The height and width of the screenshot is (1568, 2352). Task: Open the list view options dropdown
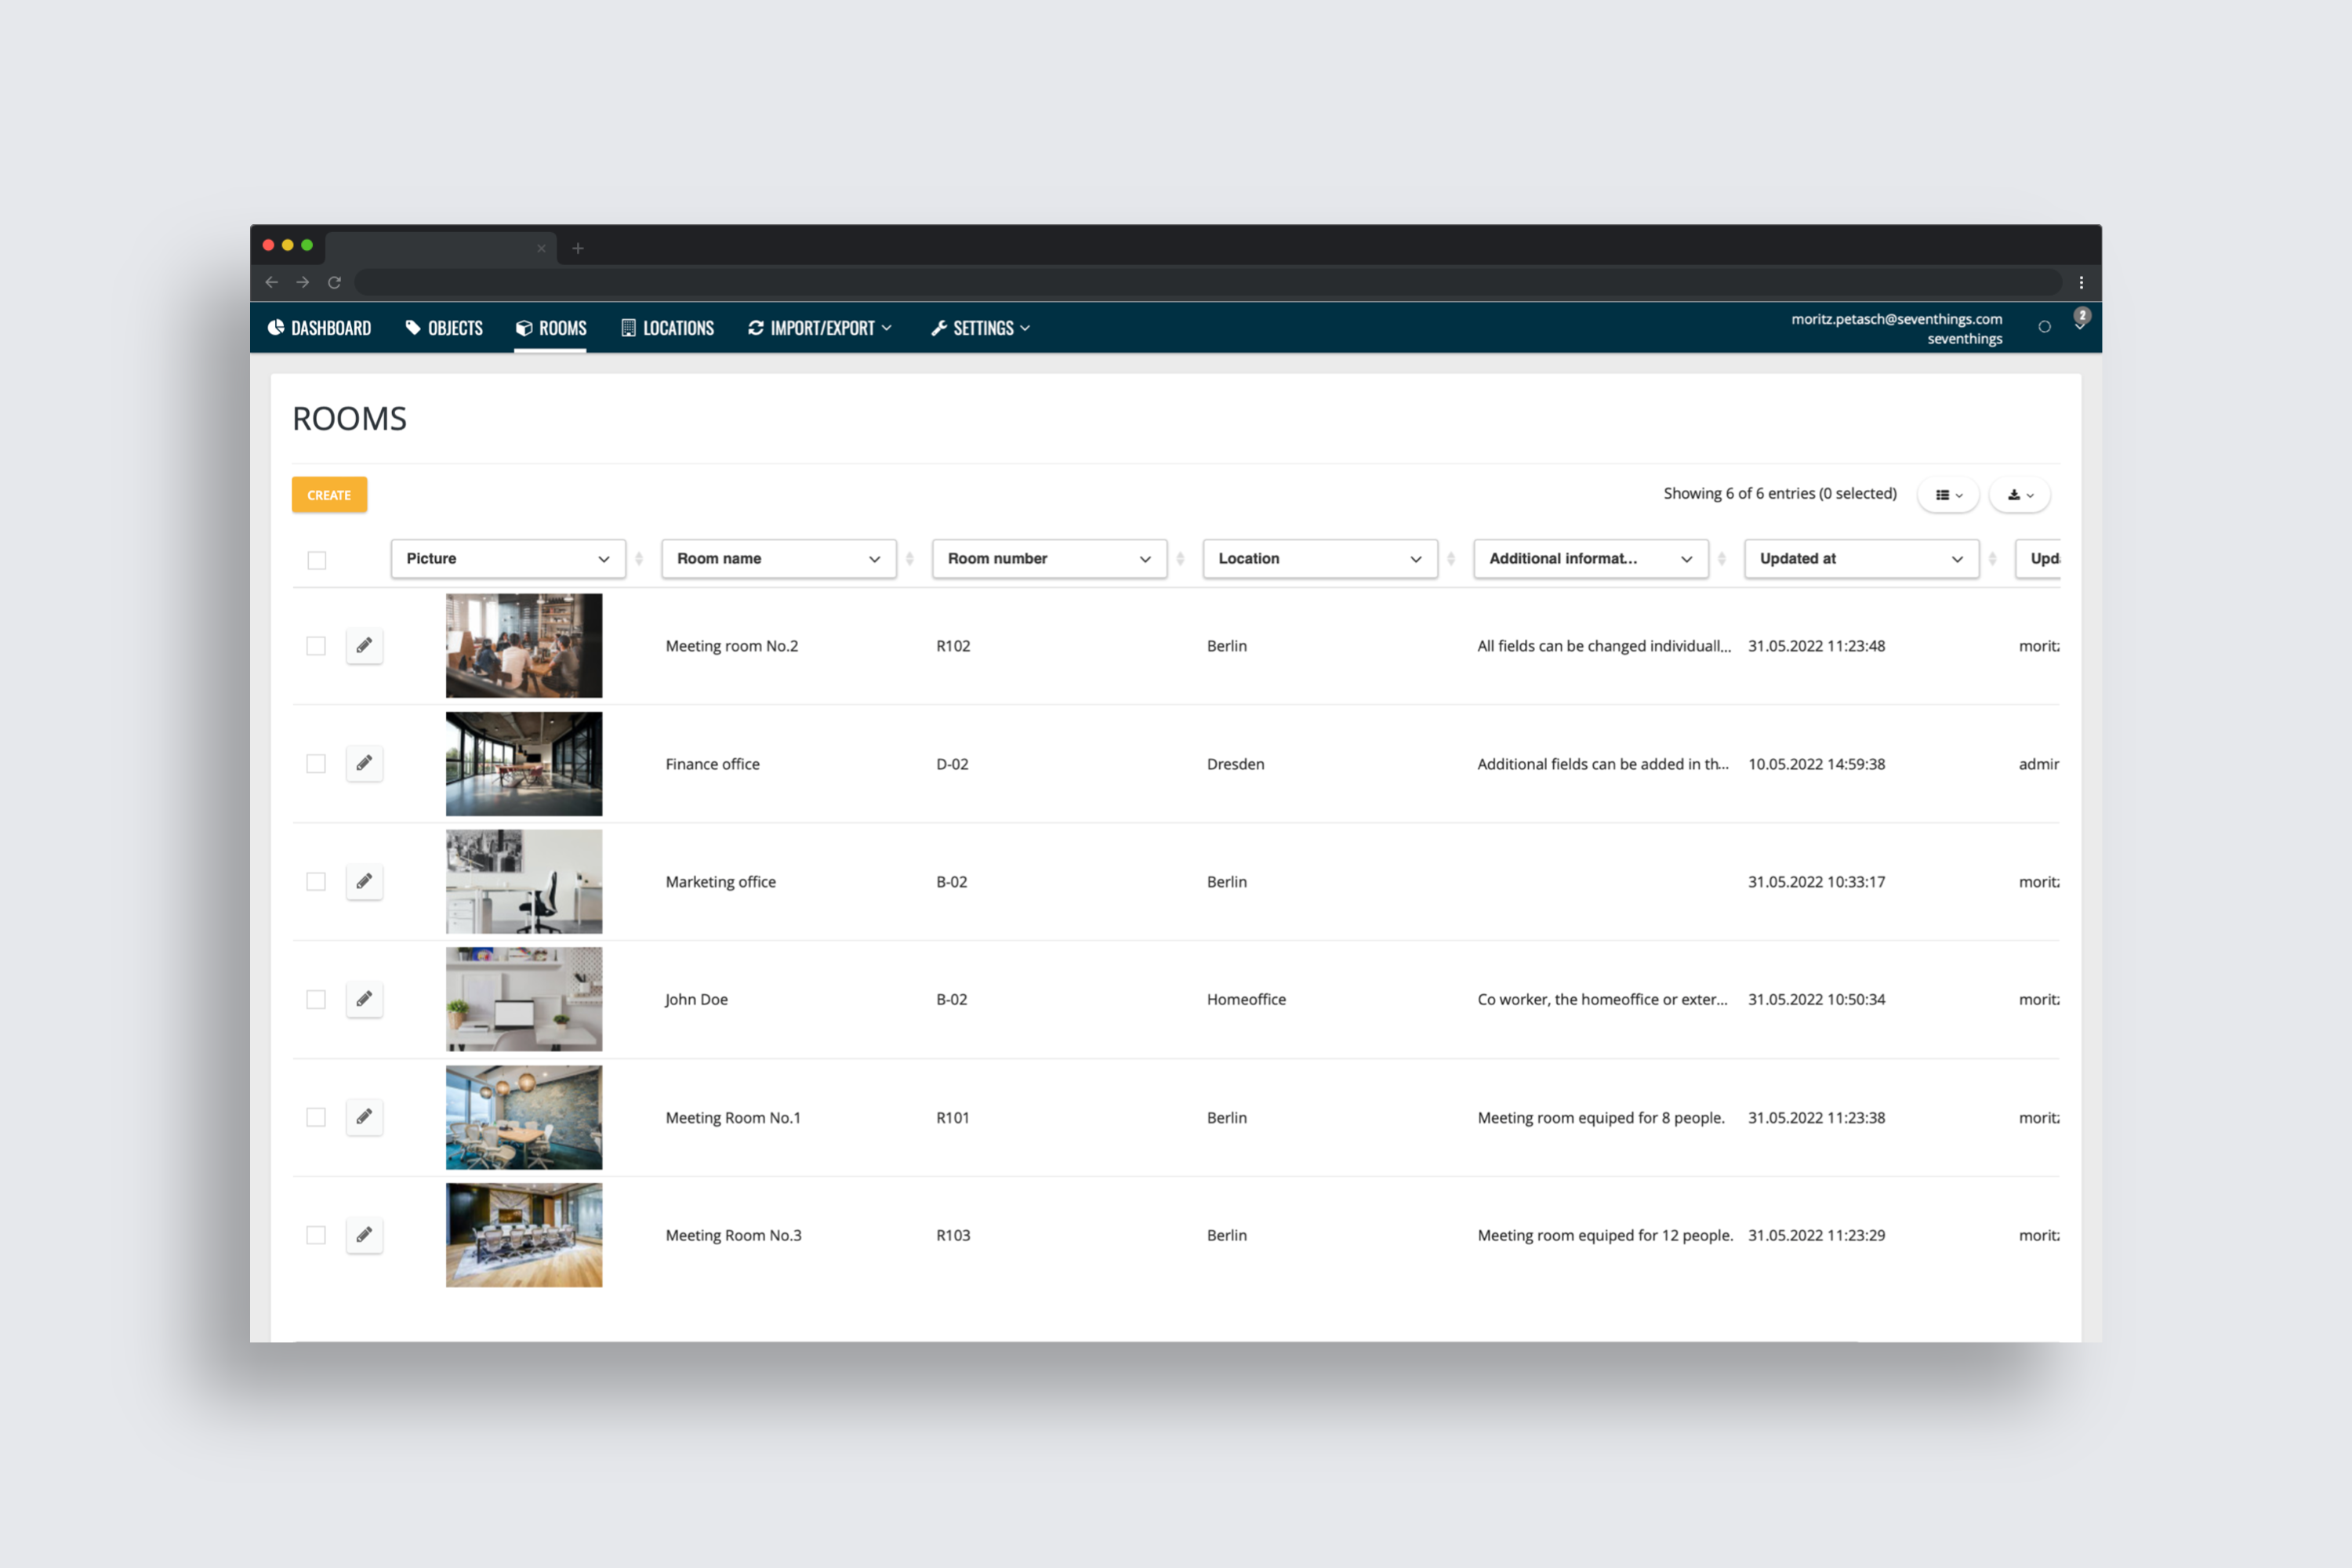click(x=1948, y=495)
